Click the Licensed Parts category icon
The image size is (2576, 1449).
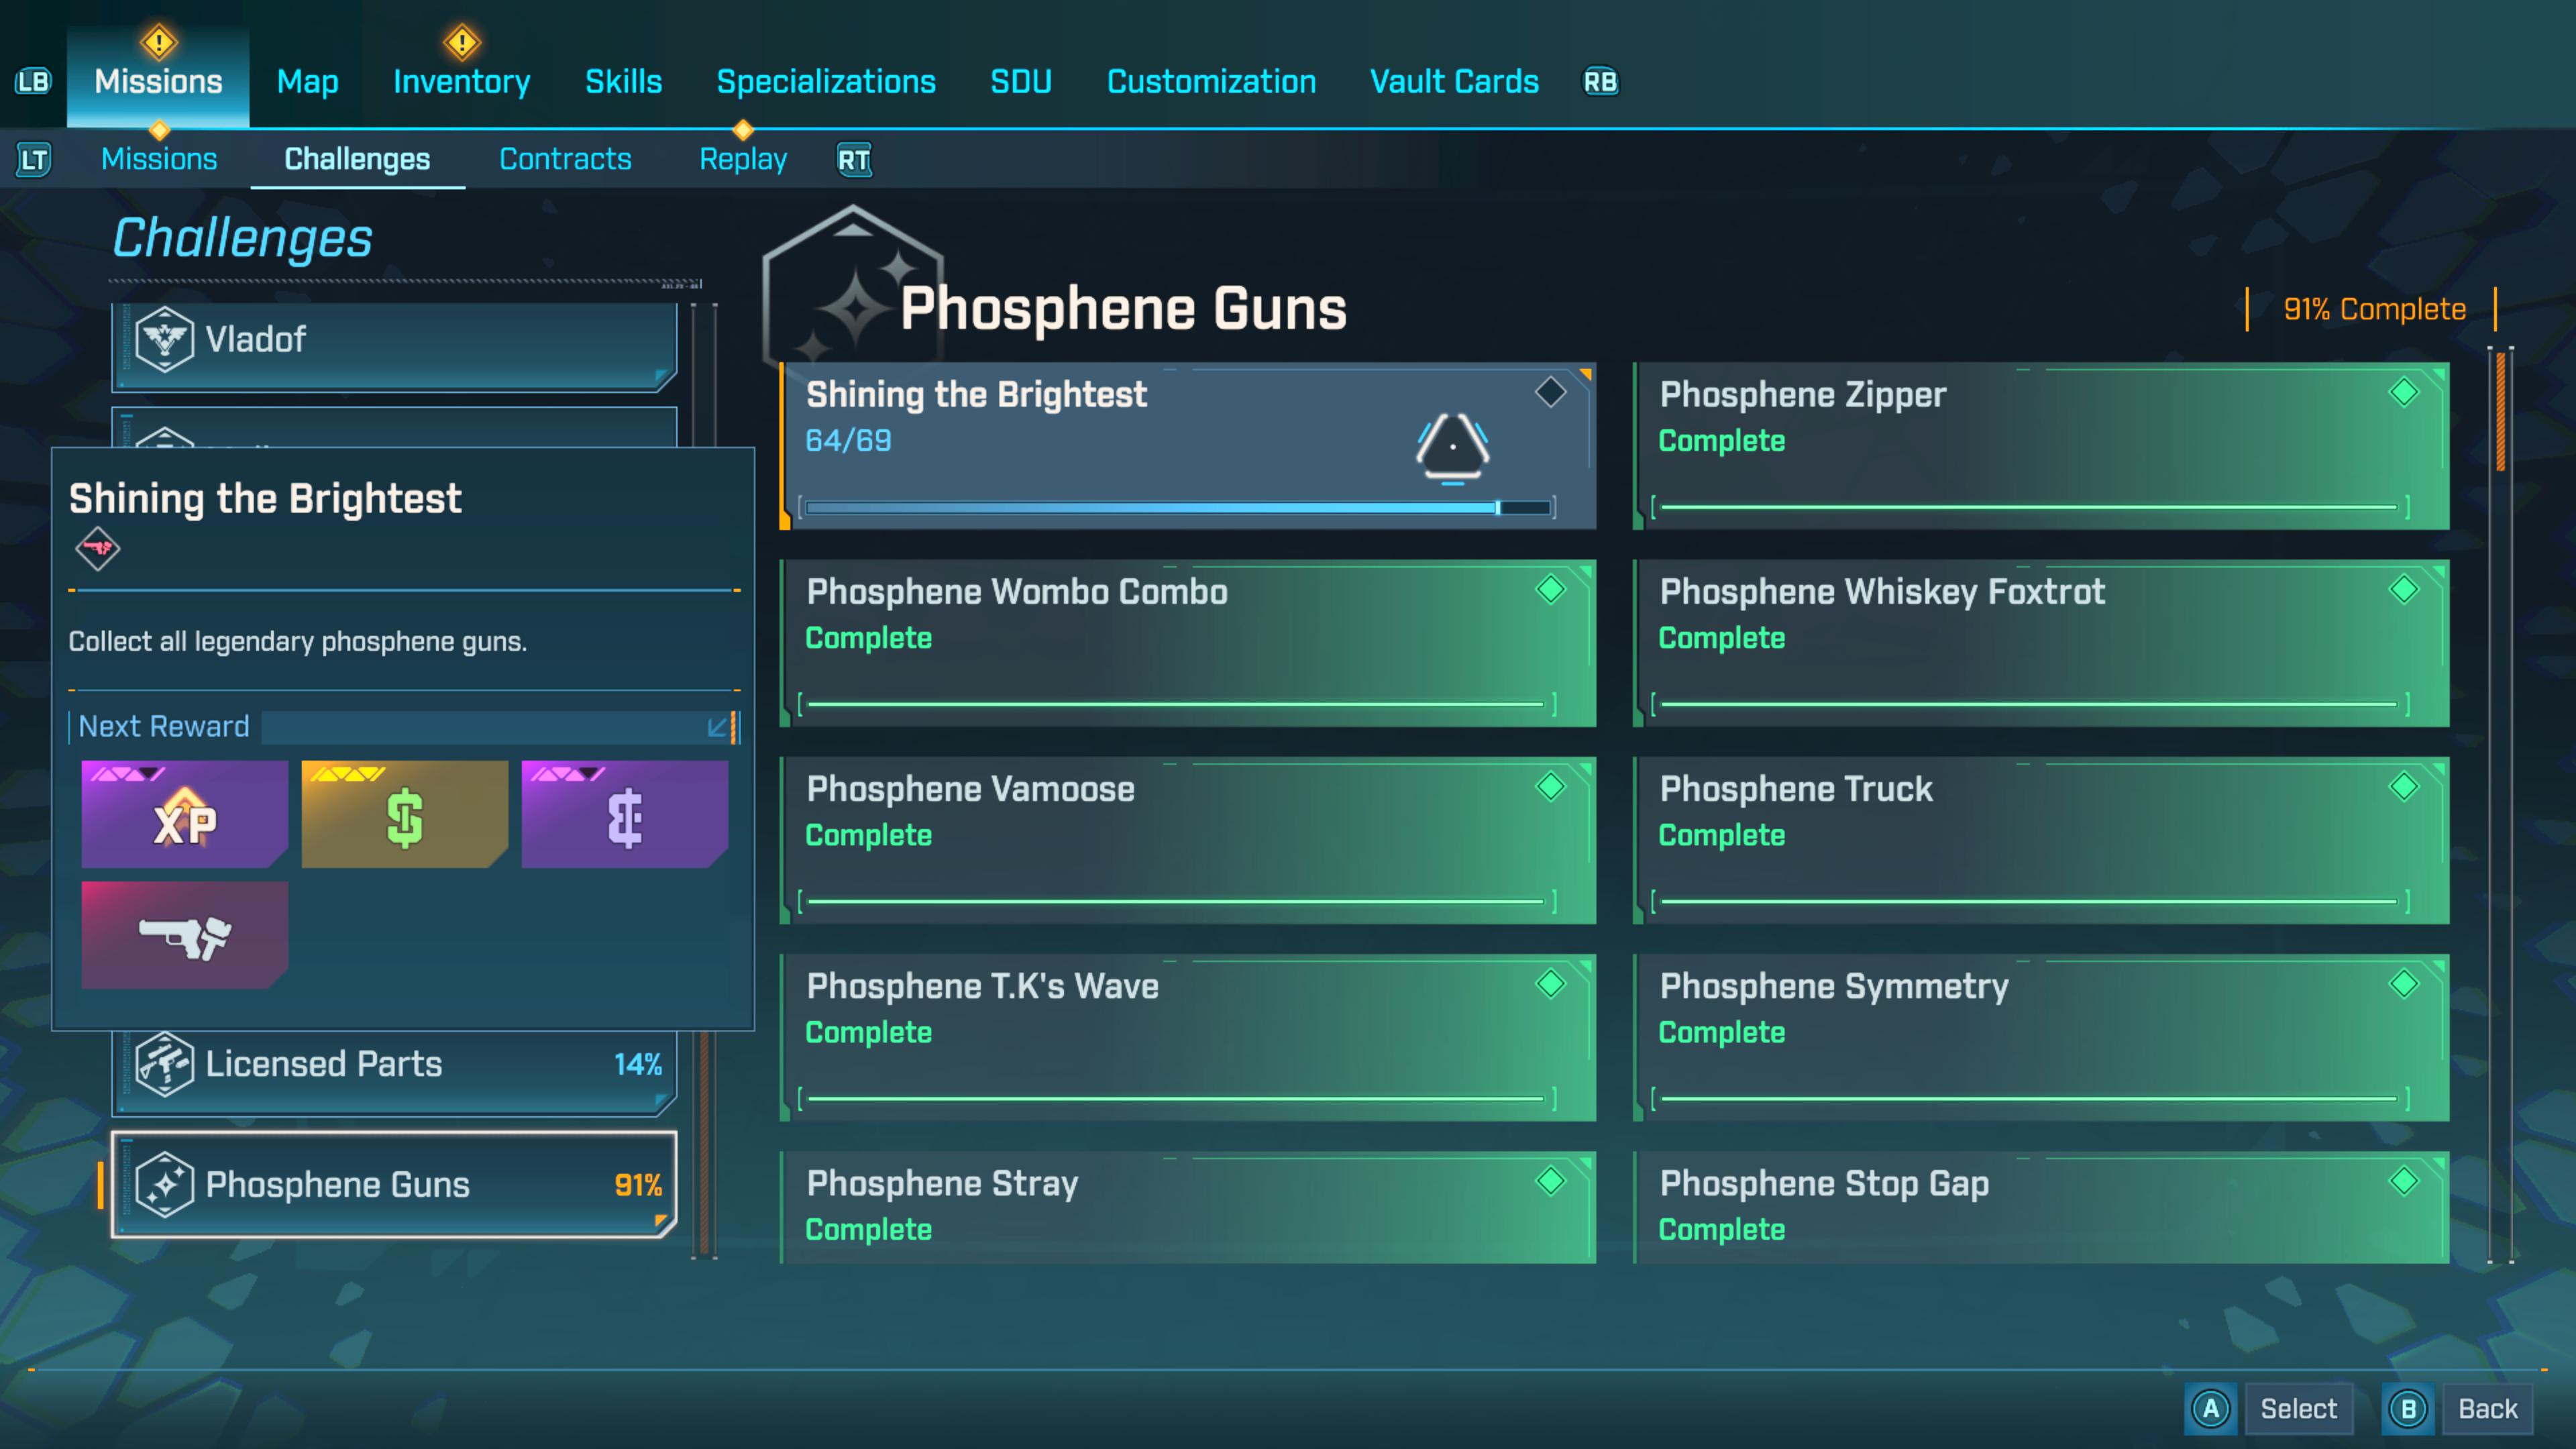pos(164,1064)
